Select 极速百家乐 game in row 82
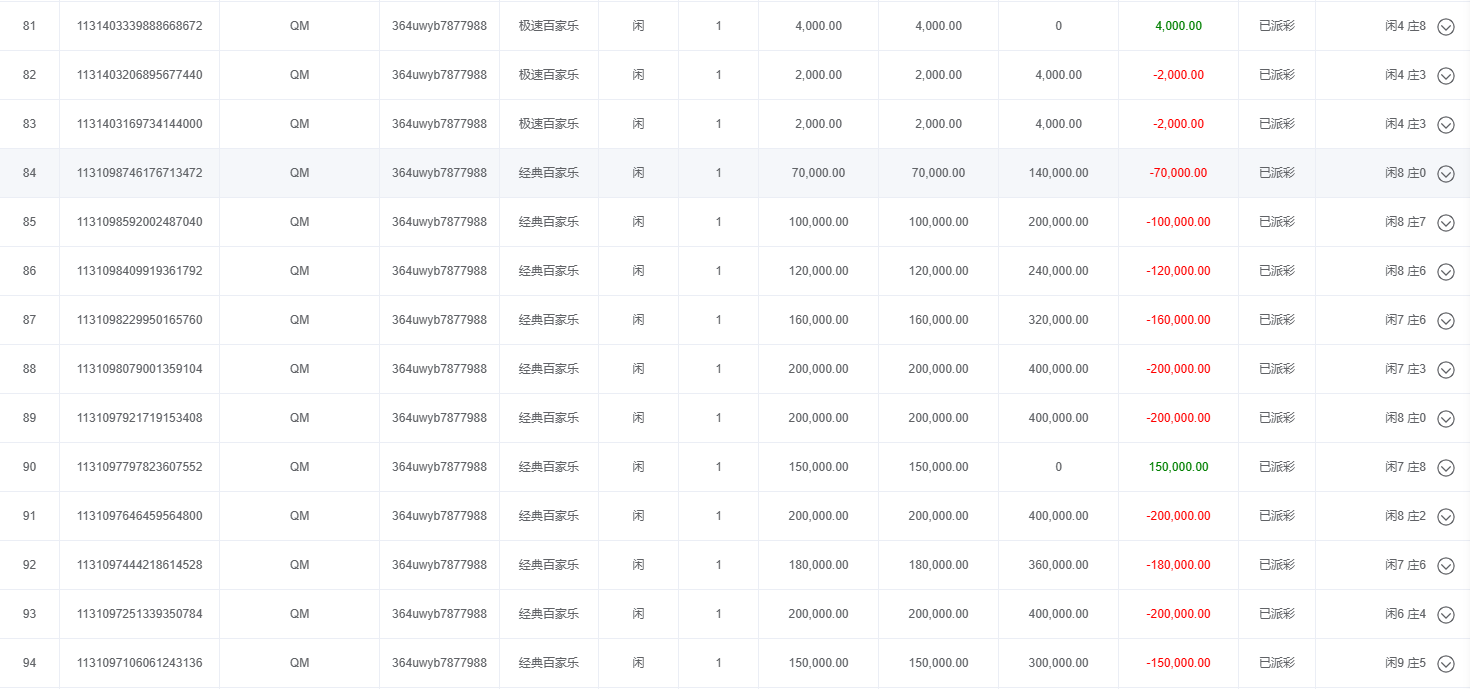This screenshot has height=689, width=1470. (x=548, y=75)
